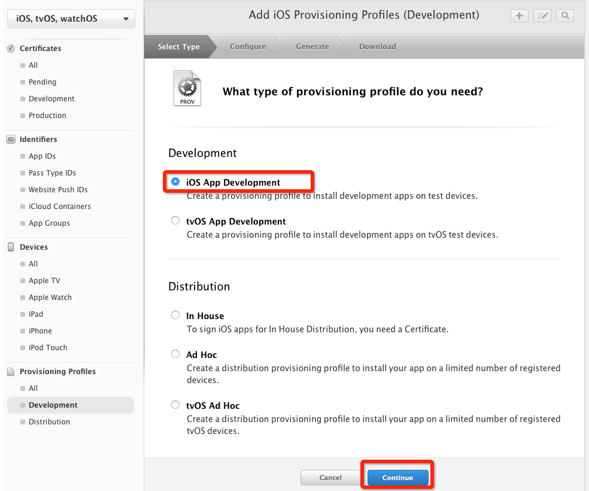Click the Provisioning Profiles document icon
This screenshot has height=491, width=589.
(11, 372)
